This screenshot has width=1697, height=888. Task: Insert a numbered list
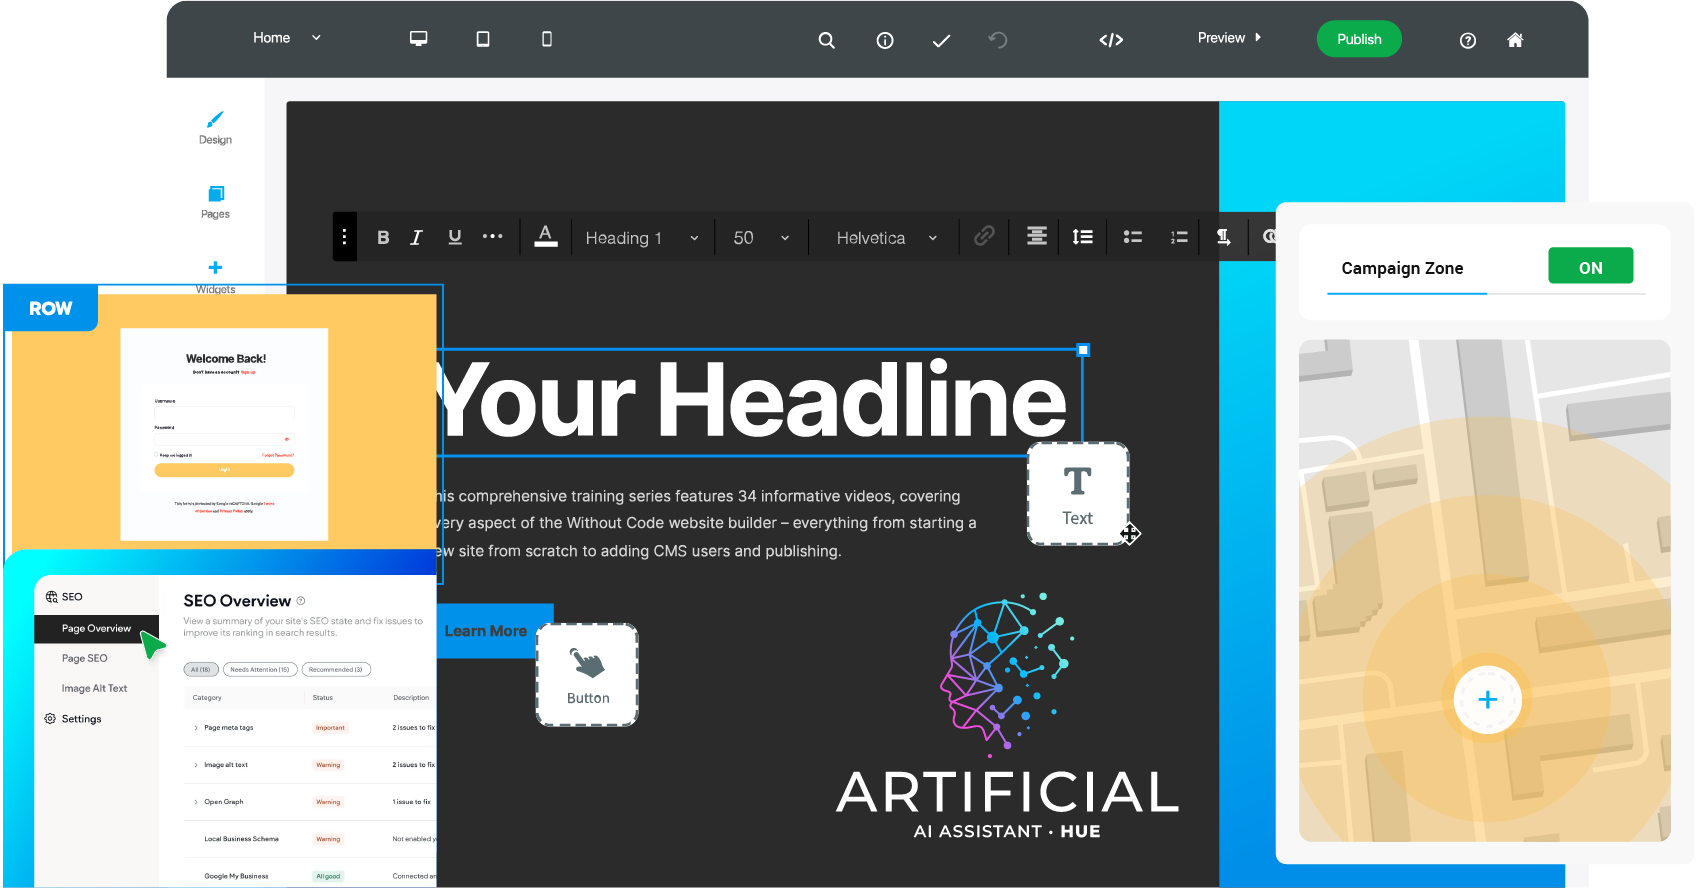pyautogui.click(x=1179, y=237)
